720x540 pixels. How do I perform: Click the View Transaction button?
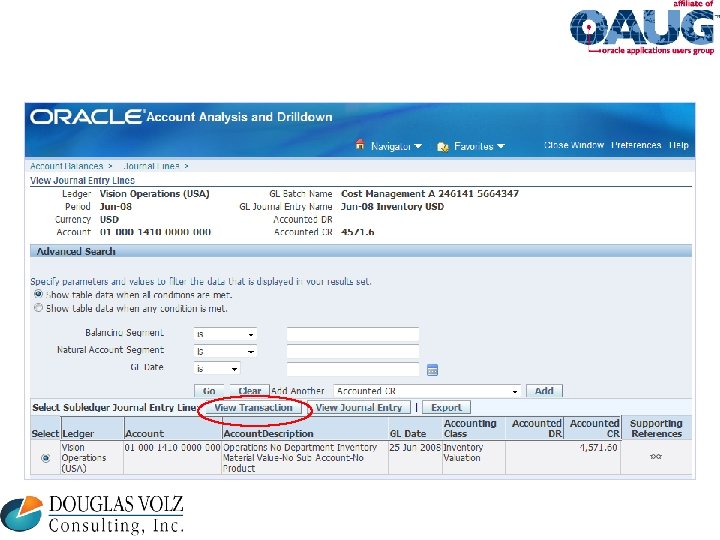[x=253, y=408]
